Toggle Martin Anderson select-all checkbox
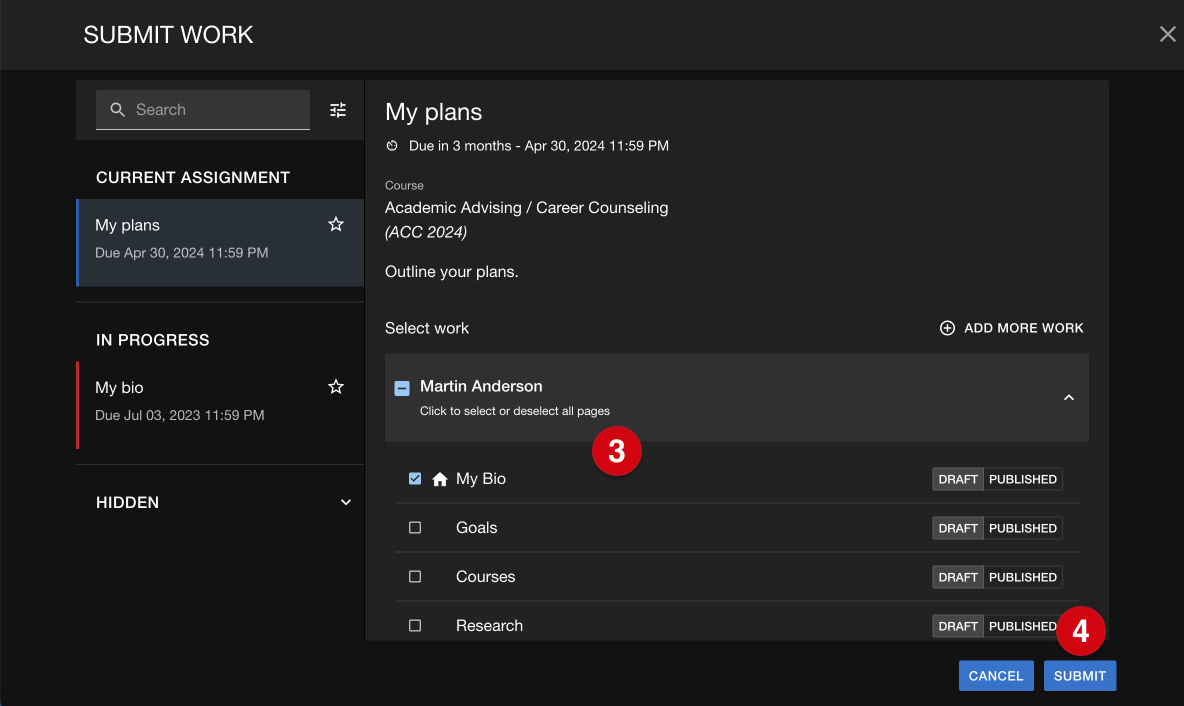The height and width of the screenshot is (706, 1184). pos(402,388)
